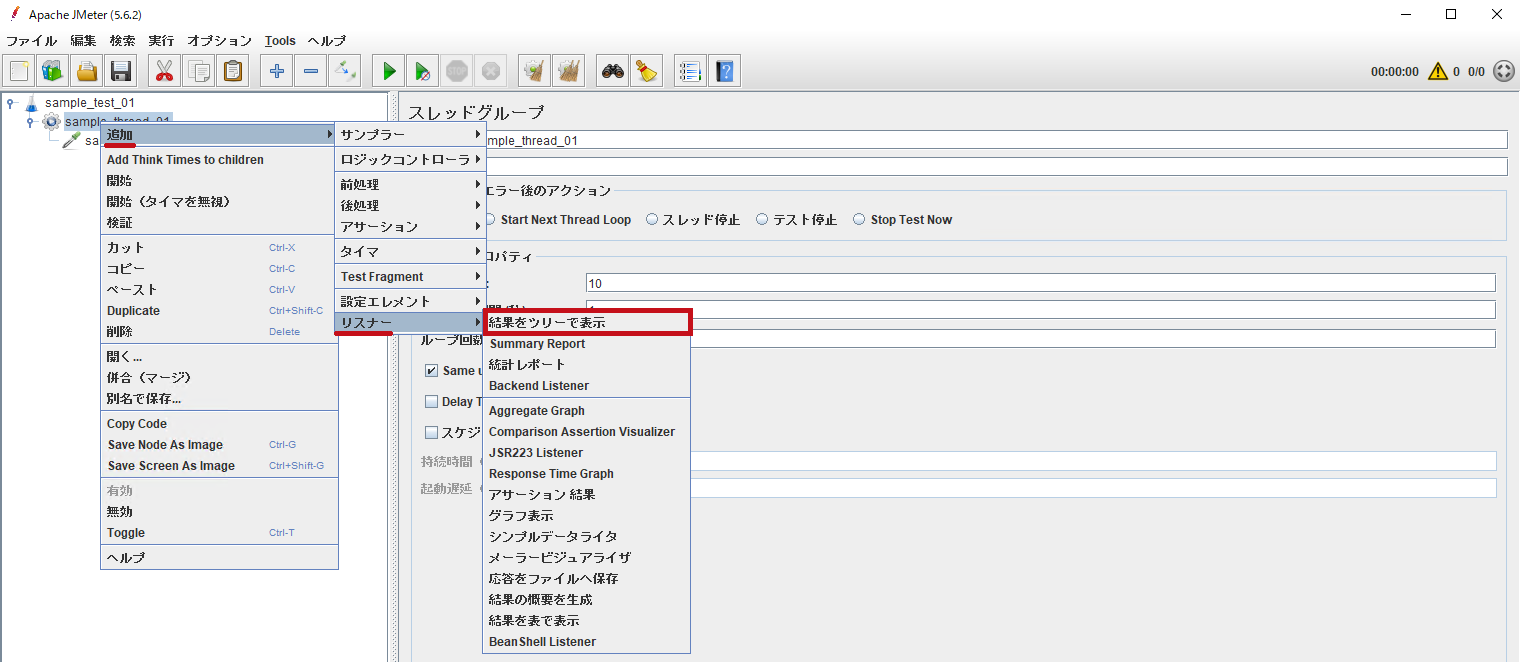The image size is (1520, 662).
Task: Expand the サンプラー submenu
Action: pyautogui.click(x=410, y=134)
